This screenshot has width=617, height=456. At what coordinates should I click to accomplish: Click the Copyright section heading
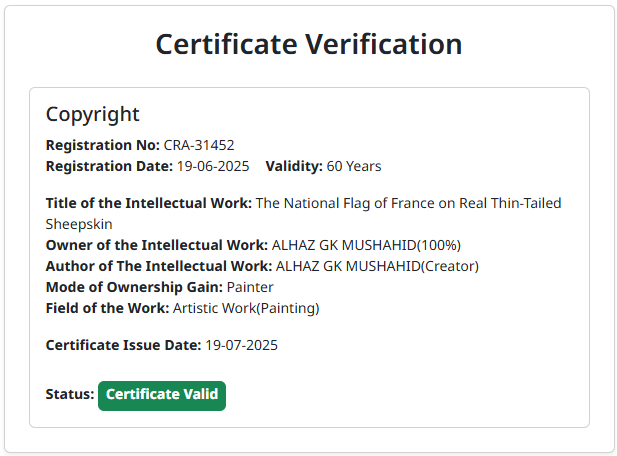tap(93, 114)
